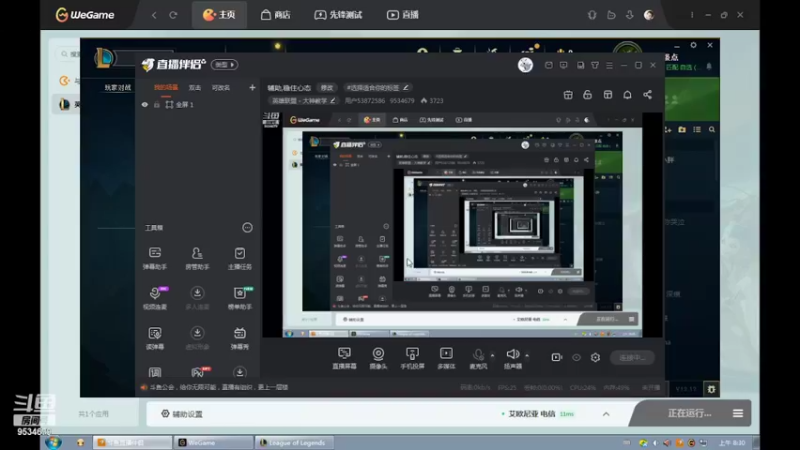
Task: Open WeGame user avatar in title bar
Action: click(x=649, y=15)
